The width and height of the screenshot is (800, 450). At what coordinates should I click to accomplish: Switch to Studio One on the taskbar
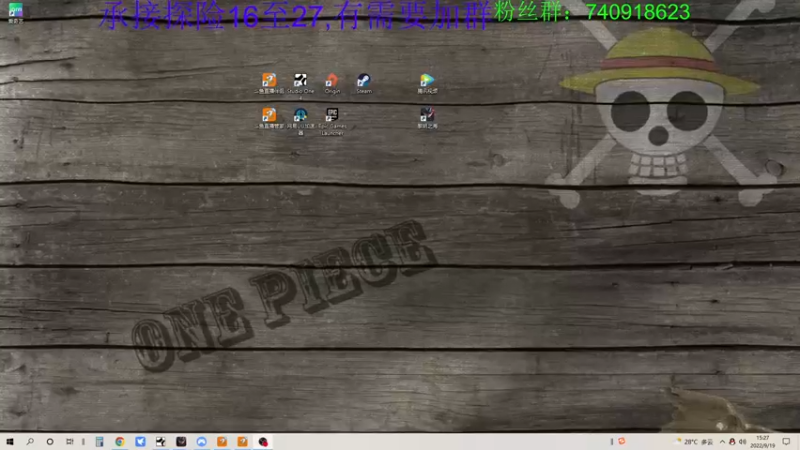pos(161,442)
